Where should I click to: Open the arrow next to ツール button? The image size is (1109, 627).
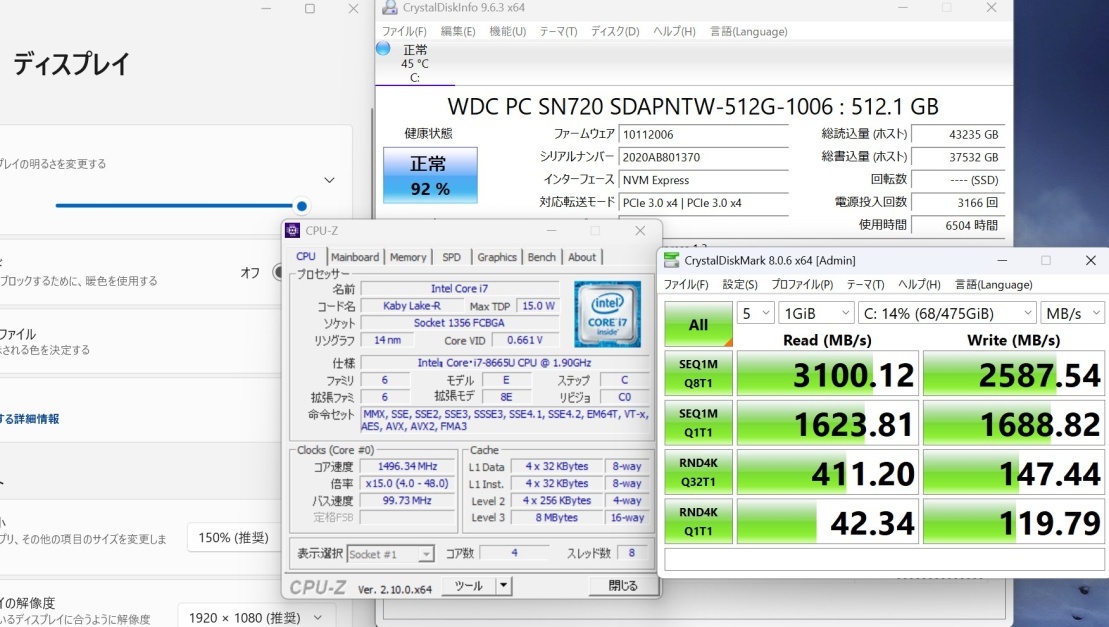[x=503, y=585]
